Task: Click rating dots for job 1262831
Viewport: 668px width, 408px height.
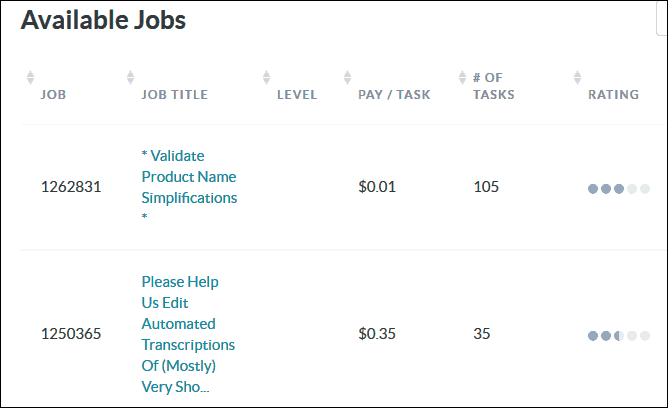Action: coord(619,189)
